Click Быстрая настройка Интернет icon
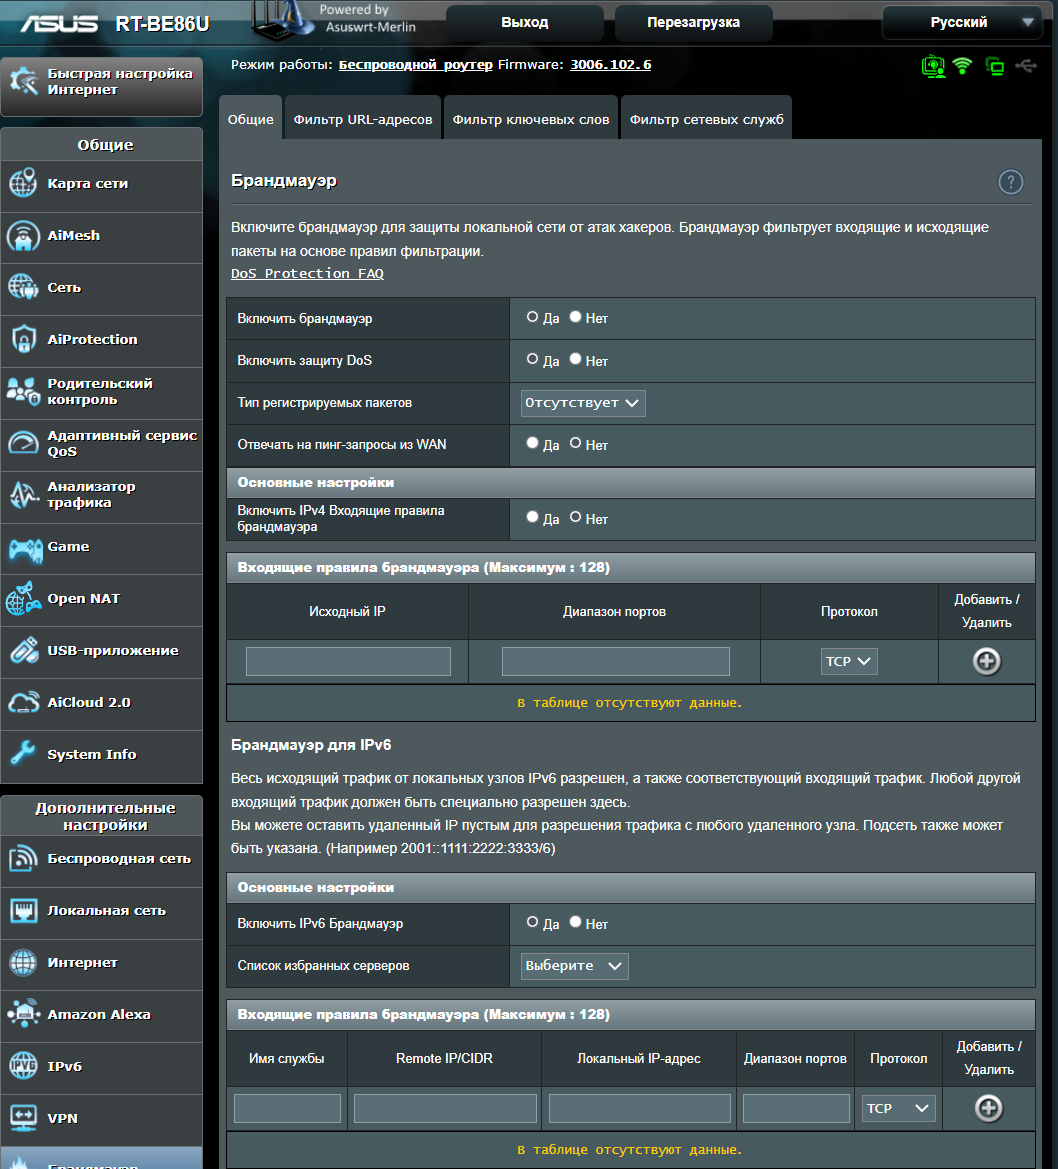The width and height of the screenshot is (1058, 1169). 23,81
